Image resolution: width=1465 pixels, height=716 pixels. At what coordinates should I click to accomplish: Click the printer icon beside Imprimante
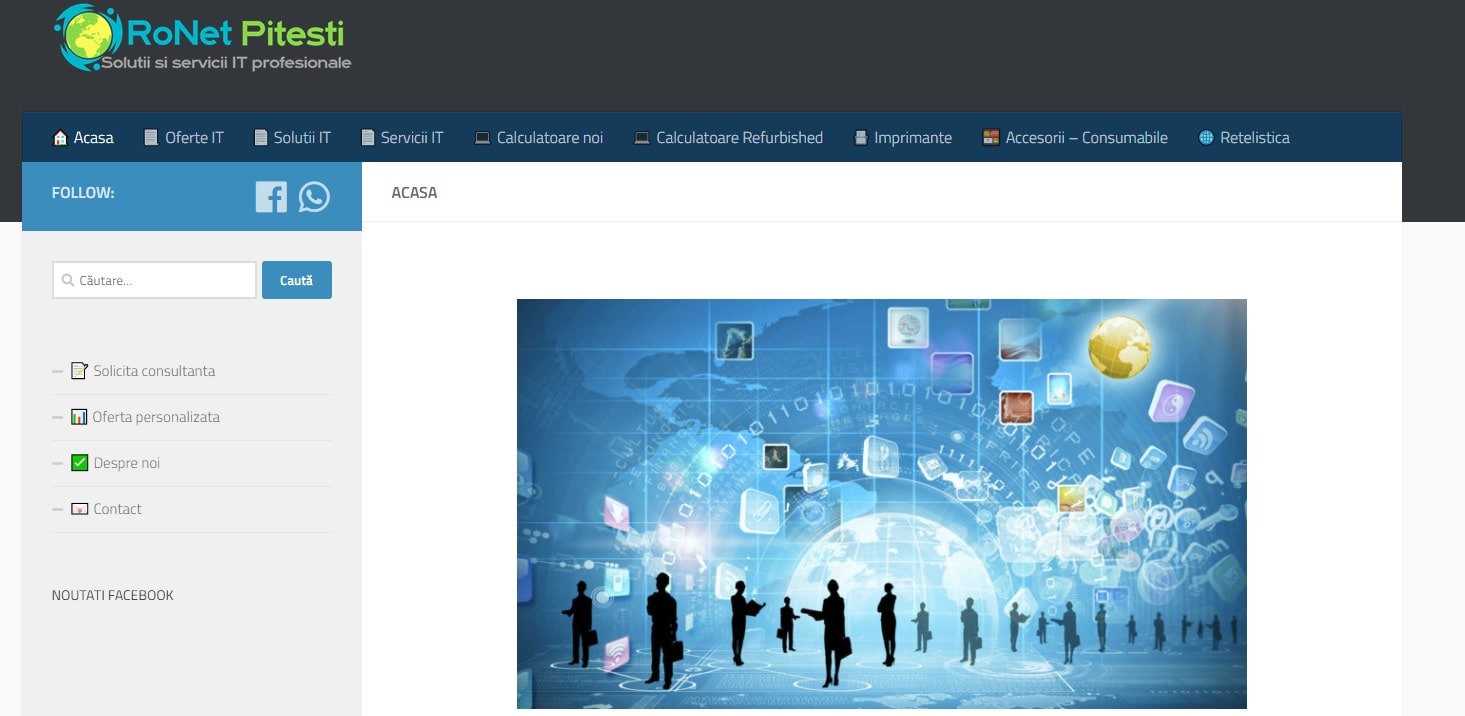point(860,138)
